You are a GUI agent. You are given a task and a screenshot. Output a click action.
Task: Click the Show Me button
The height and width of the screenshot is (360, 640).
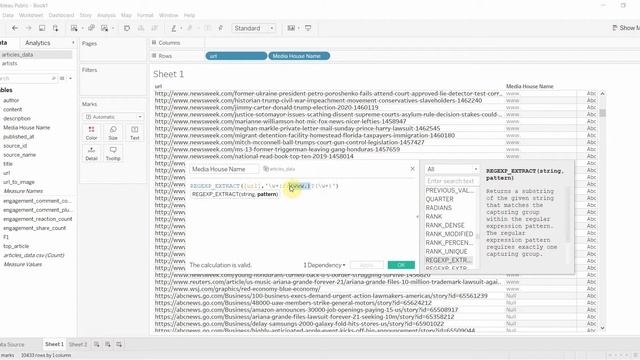(x=626, y=28)
